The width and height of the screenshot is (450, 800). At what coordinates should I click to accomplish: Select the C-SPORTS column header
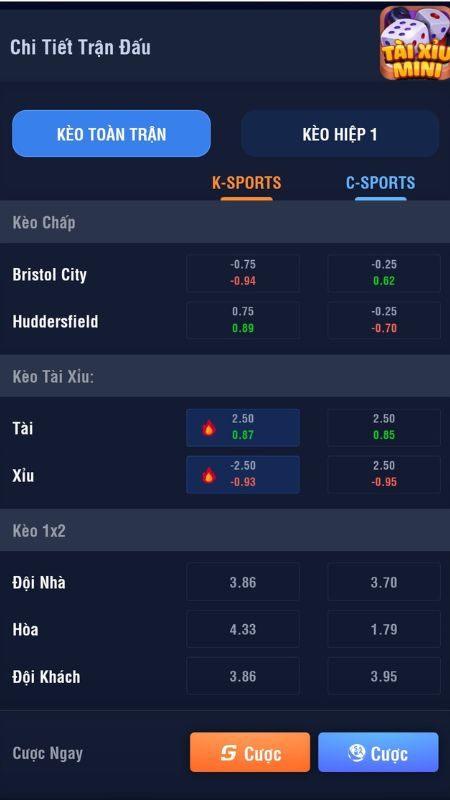point(381,183)
